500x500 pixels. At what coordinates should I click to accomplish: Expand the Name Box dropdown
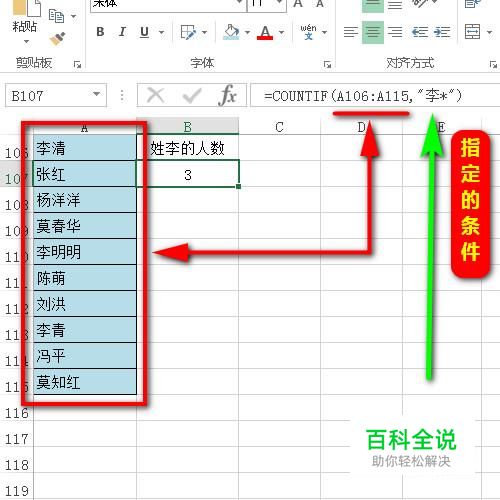point(97,95)
